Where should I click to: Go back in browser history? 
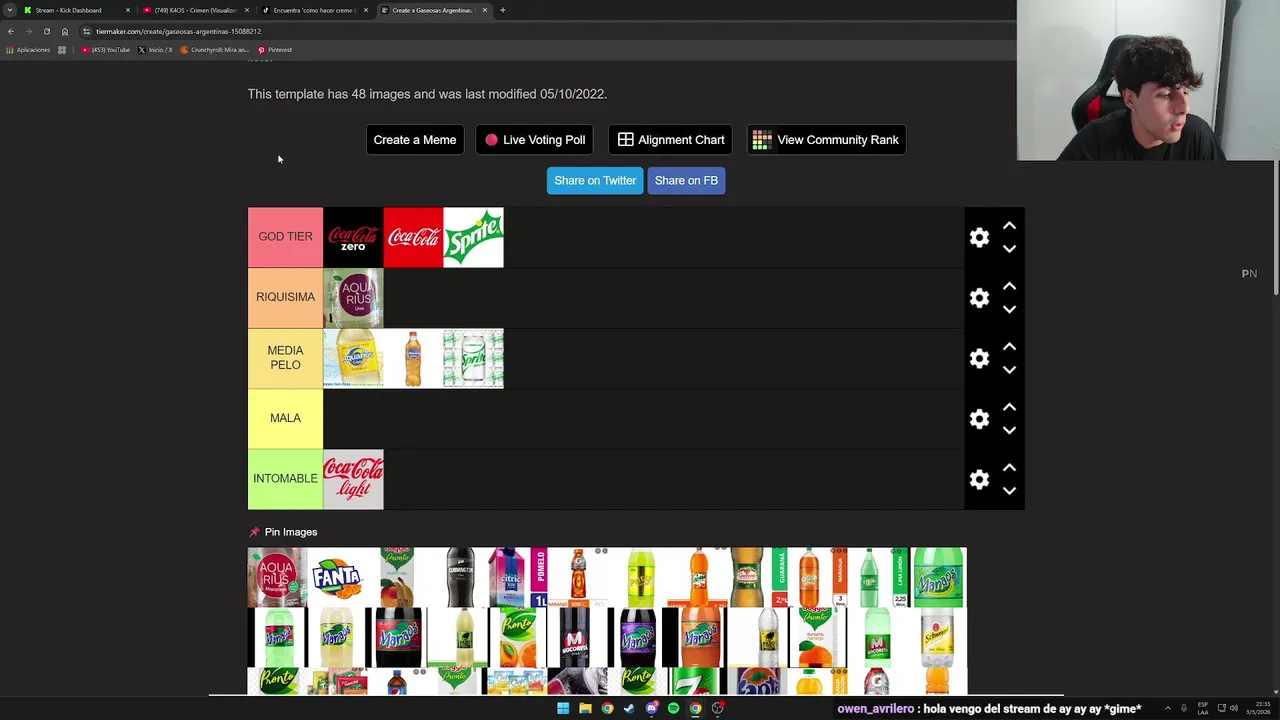[x=10, y=31]
